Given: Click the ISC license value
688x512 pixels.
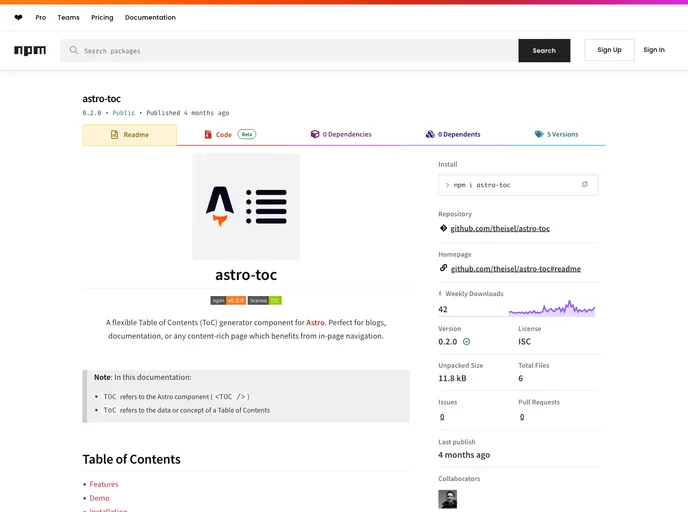Looking at the screenshot, I should click(524, 342).
